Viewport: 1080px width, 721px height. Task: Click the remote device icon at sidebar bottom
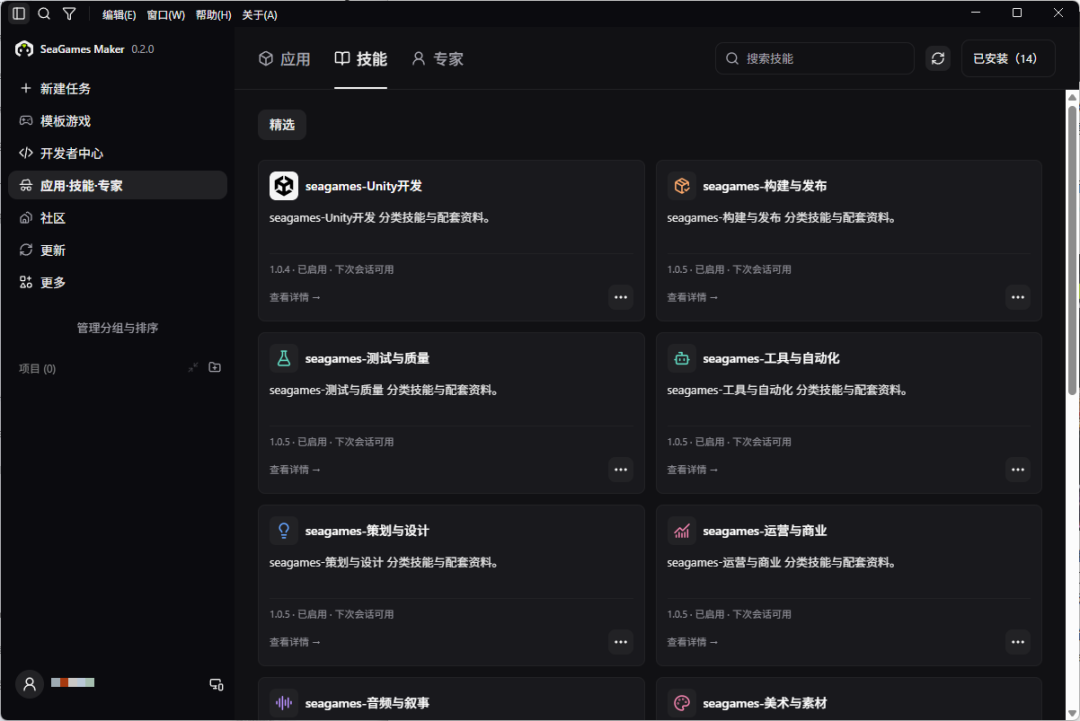click(x=216, y=685)
